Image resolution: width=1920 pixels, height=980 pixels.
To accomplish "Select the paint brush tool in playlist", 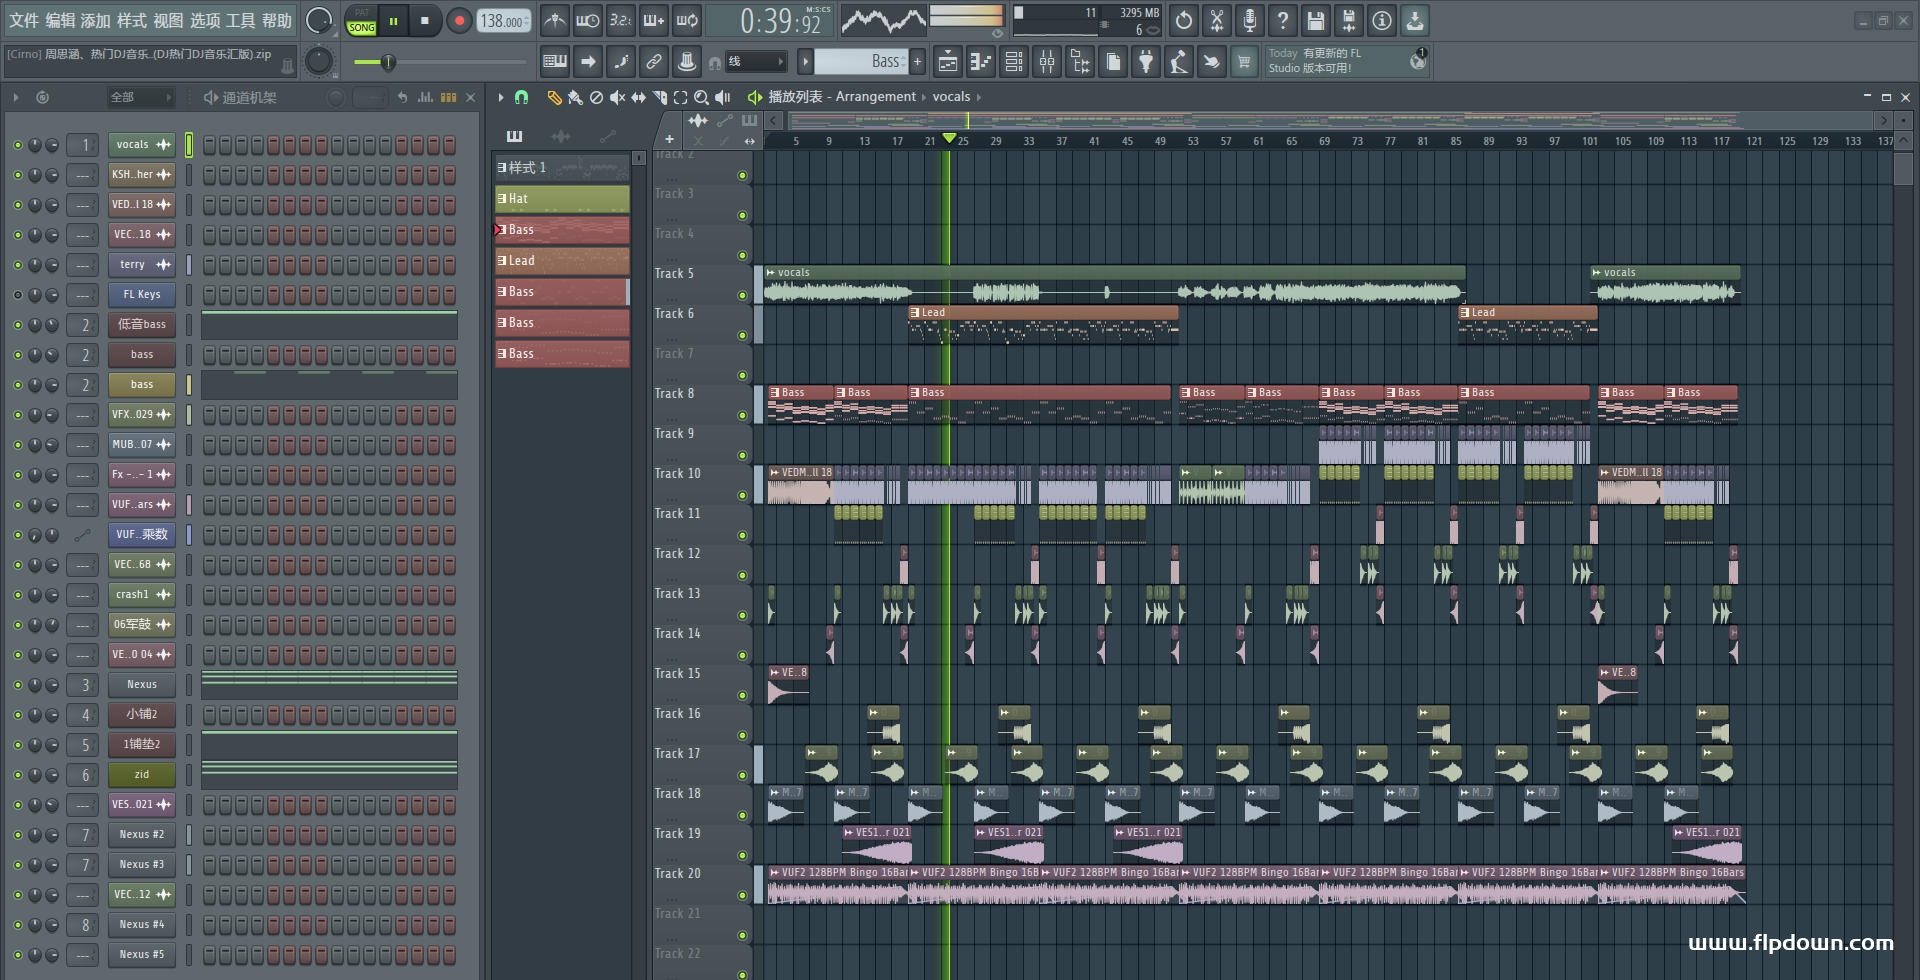I will [575, 97].
